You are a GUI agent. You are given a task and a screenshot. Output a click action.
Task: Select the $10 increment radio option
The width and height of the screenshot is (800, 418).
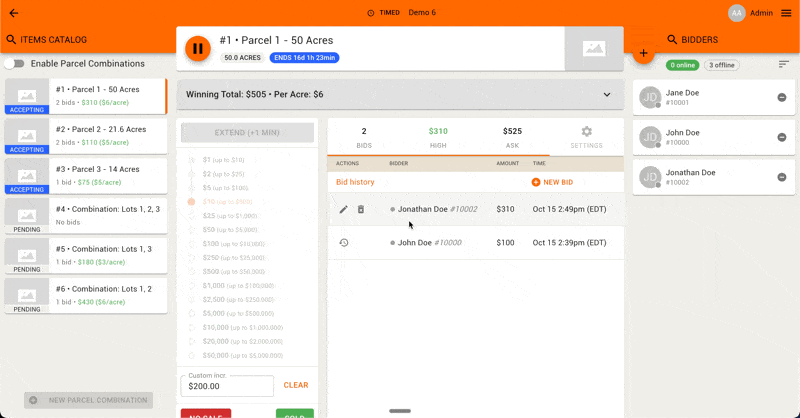point(192,202)
